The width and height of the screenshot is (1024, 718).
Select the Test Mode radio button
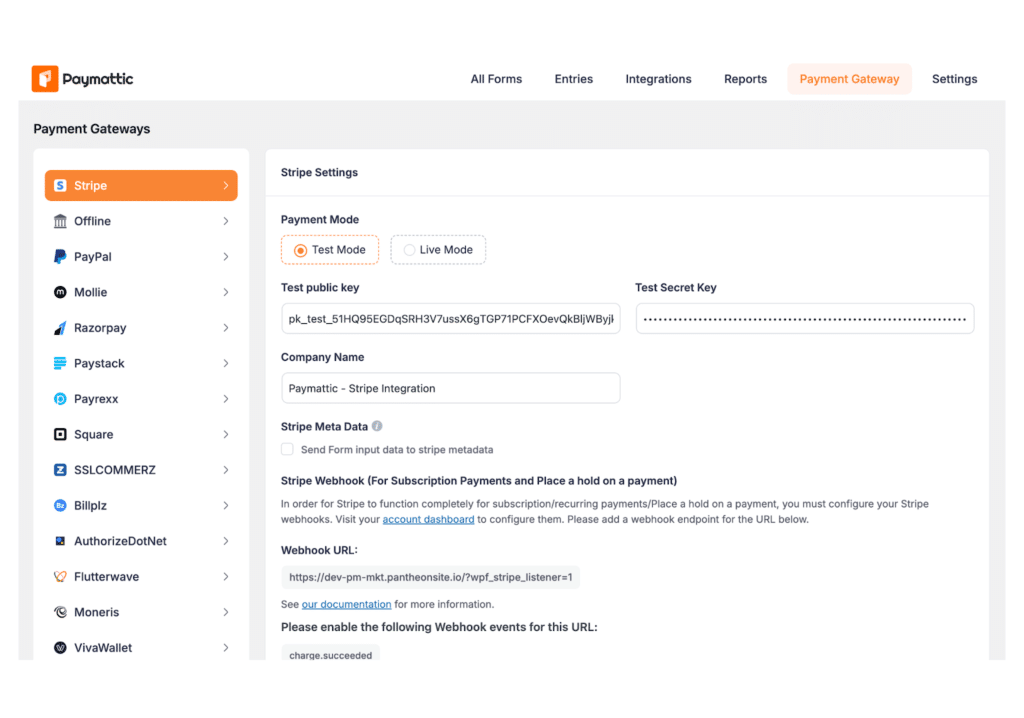point(300,250)
